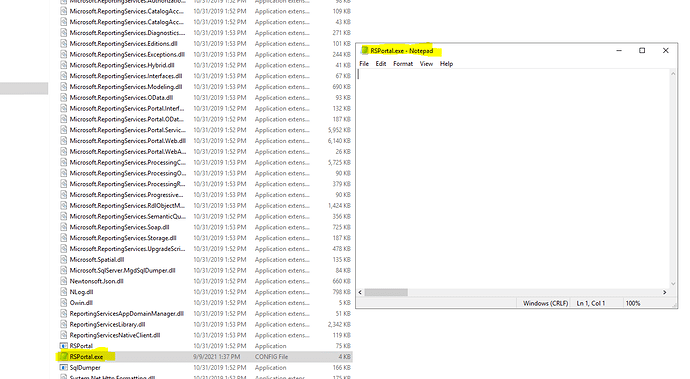Select the Newtonsoft.Json.dll file name
This screenshot has height=379, width=690.
(96, 281)
